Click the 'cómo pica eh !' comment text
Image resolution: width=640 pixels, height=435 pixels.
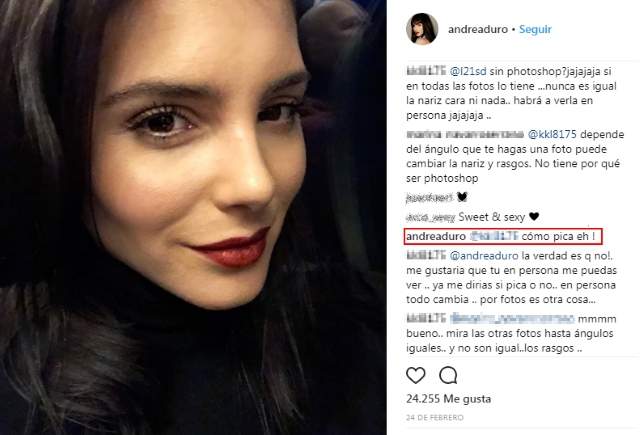[558, 236]
